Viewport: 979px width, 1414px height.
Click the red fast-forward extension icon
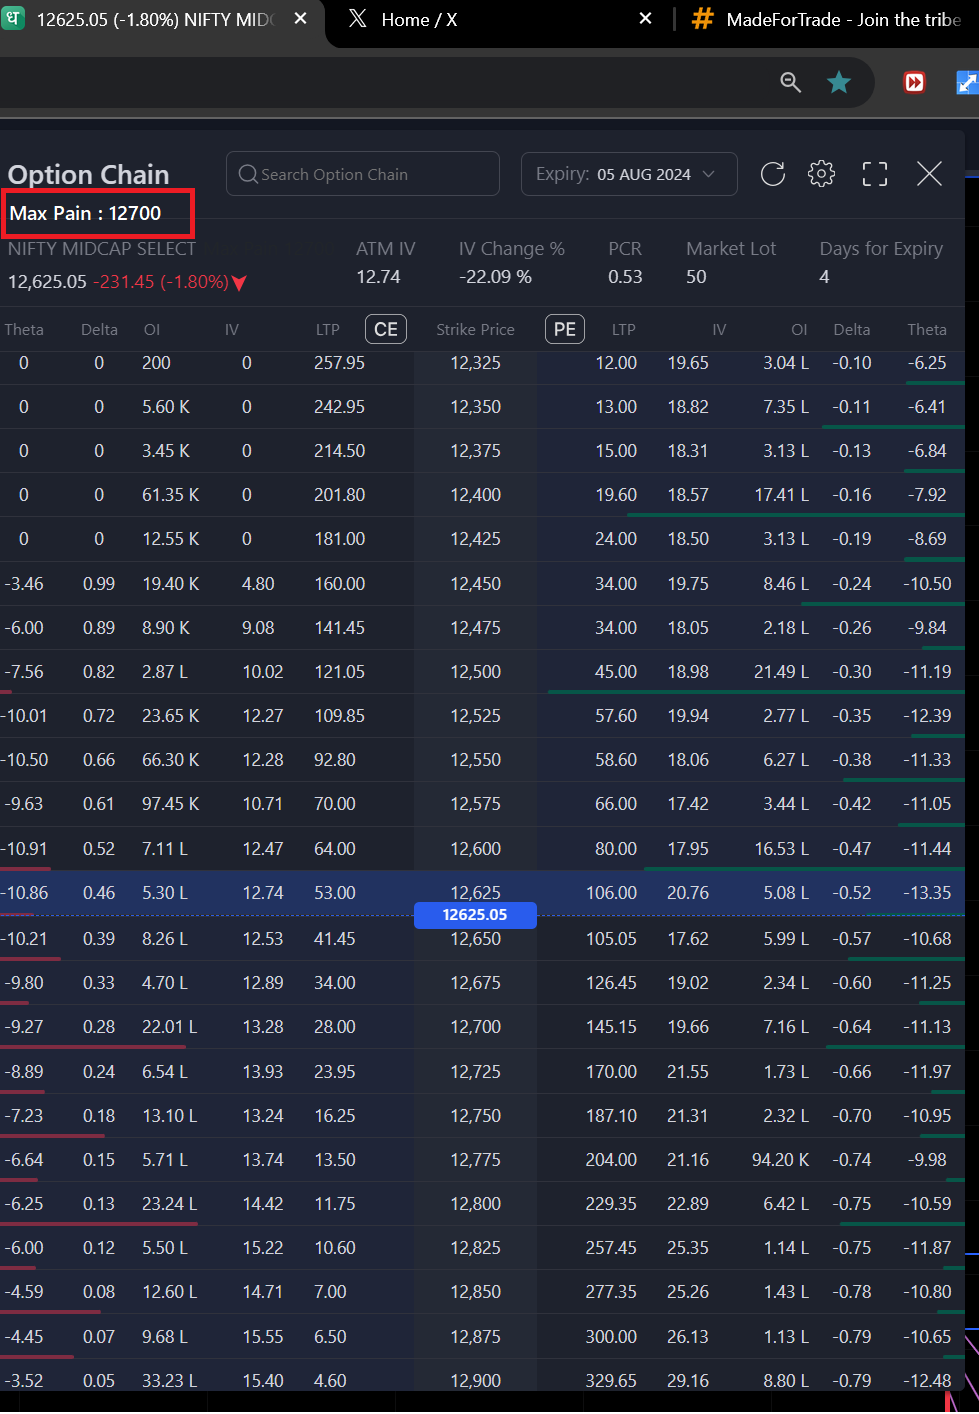(914, 82)
